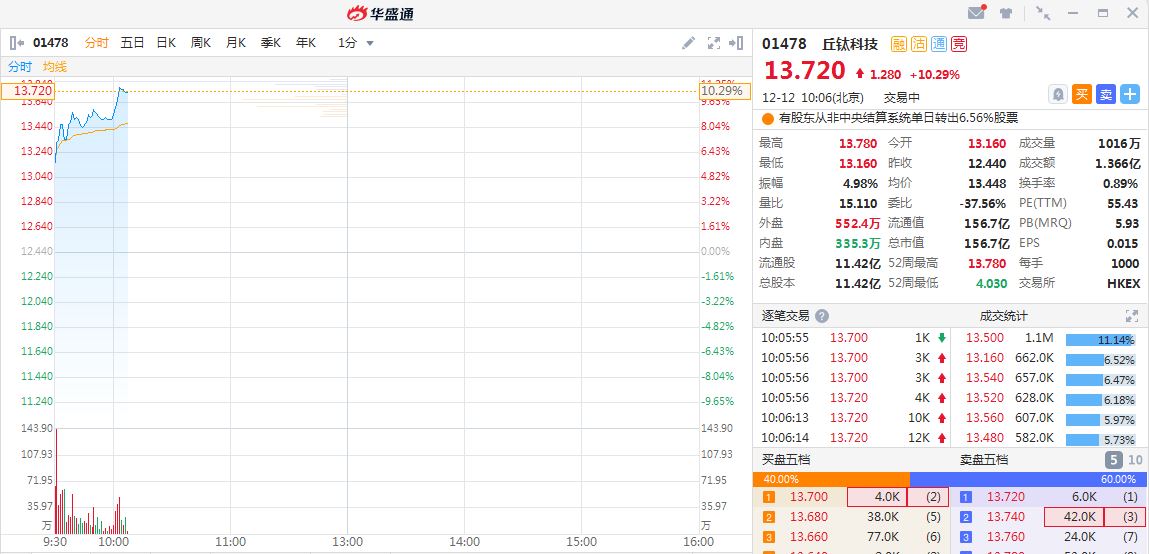Click the orange news alert dot
This screenshot has width=1149, height=554.
768,118
